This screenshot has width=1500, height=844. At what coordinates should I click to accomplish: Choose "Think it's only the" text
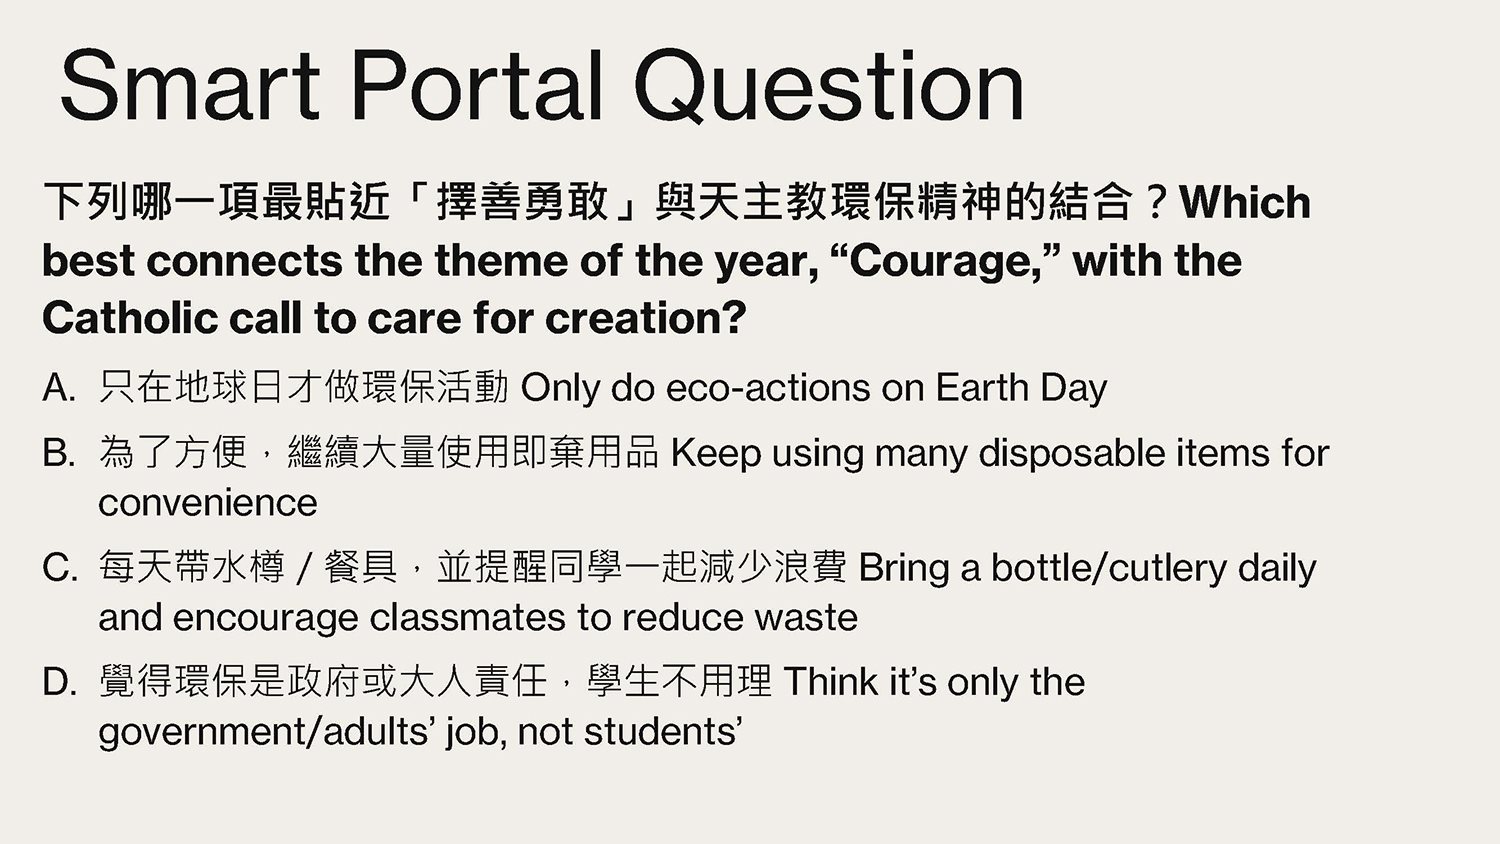click(934, 682)
